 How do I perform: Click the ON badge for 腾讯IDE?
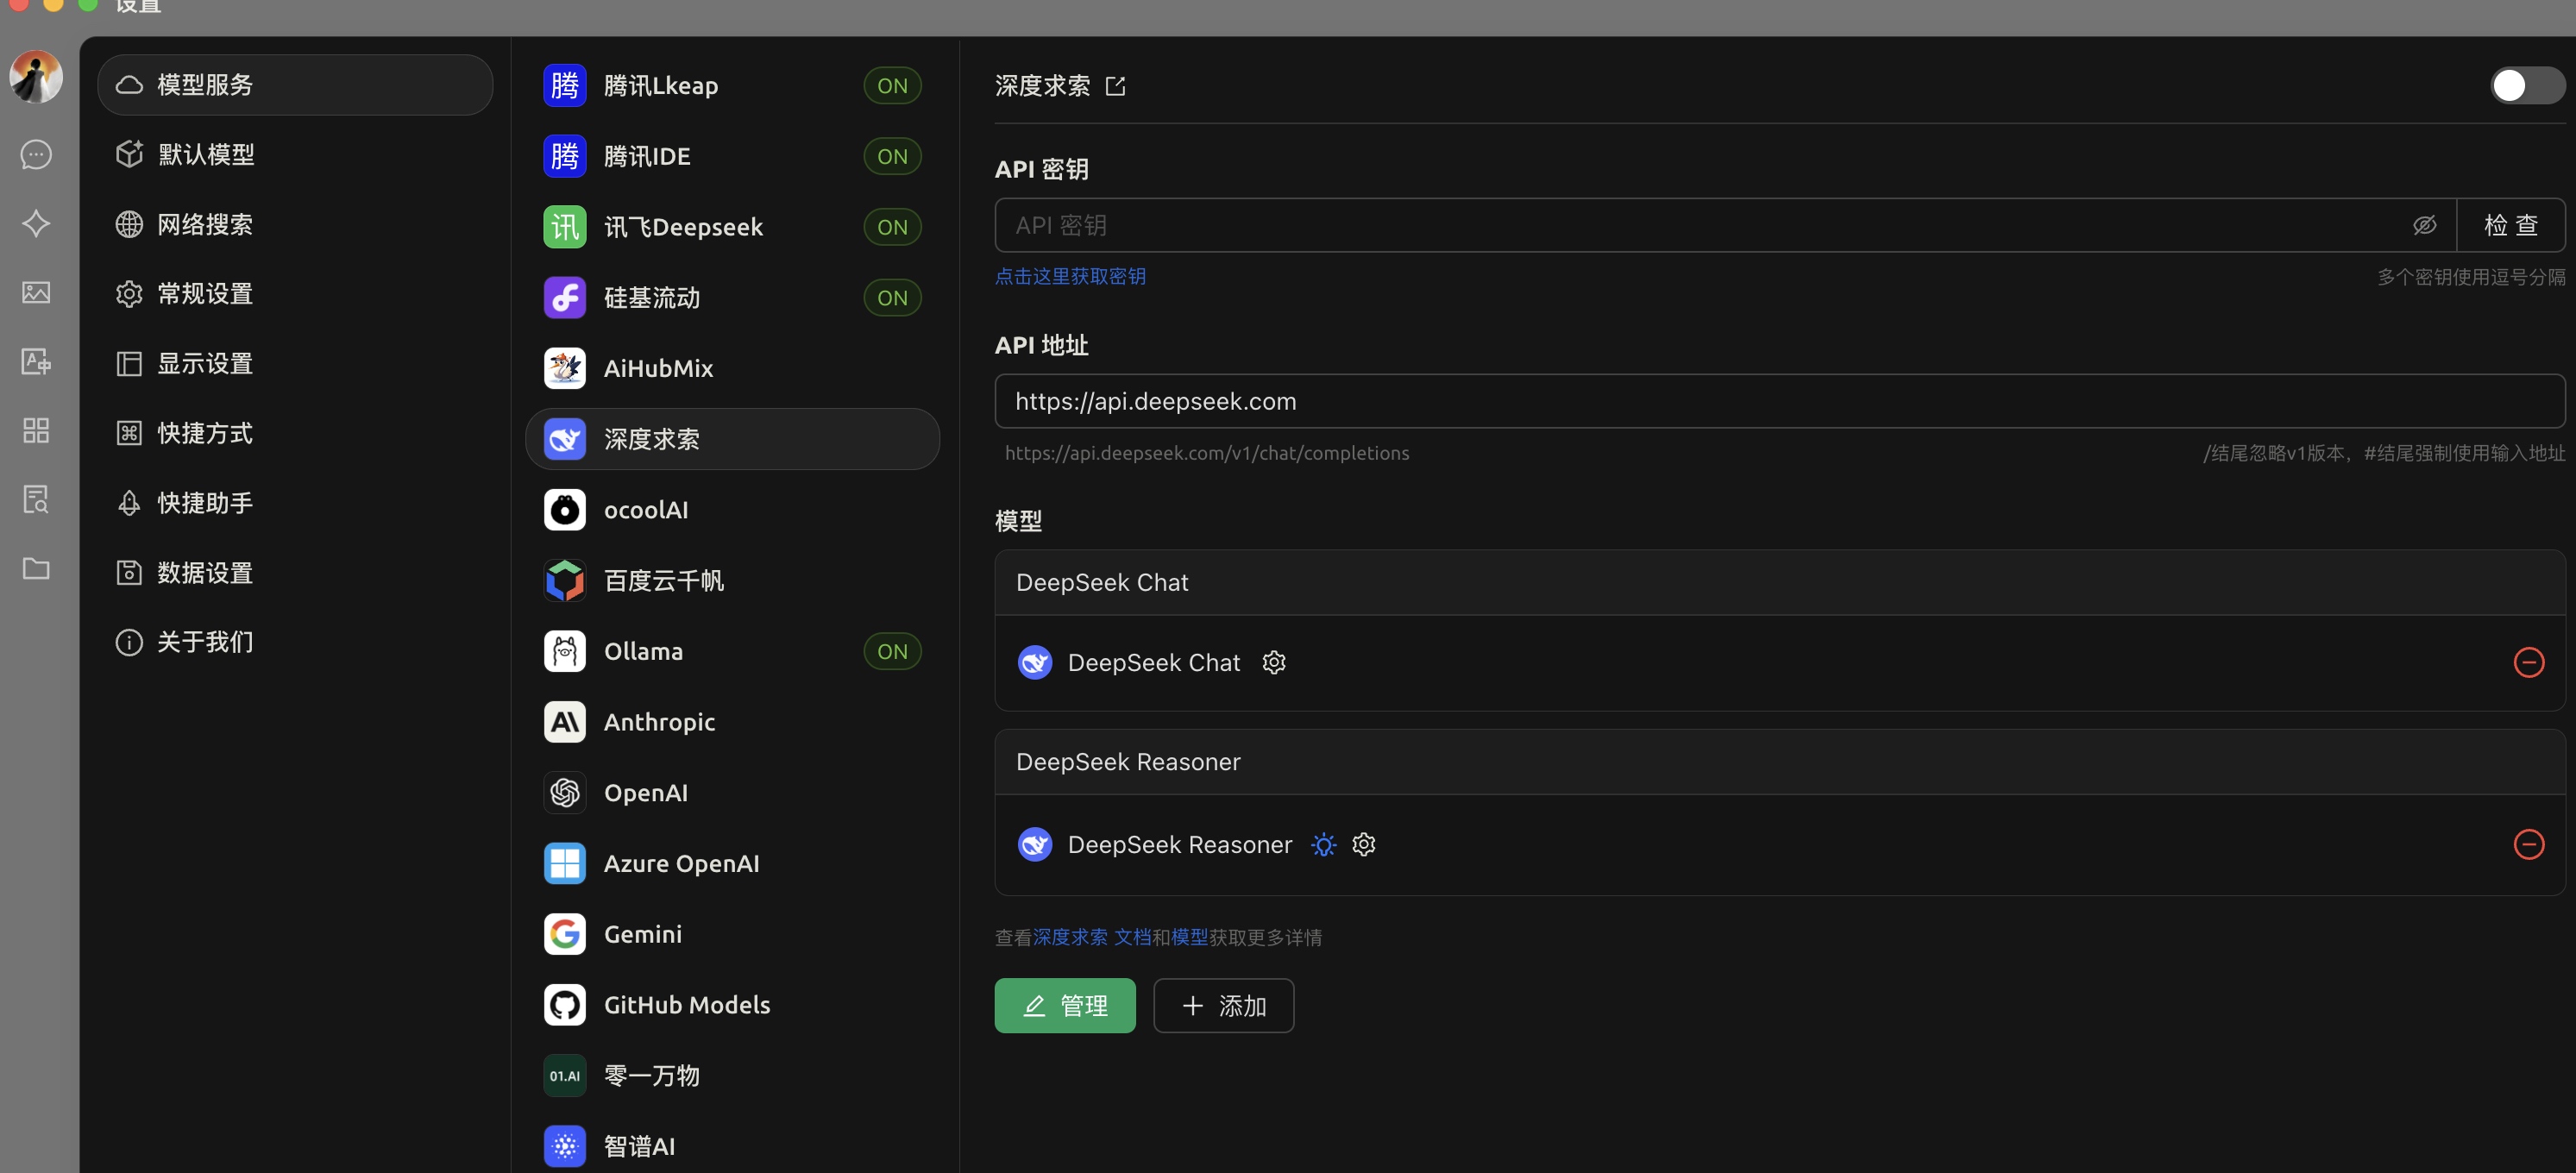tap(892, 156)
